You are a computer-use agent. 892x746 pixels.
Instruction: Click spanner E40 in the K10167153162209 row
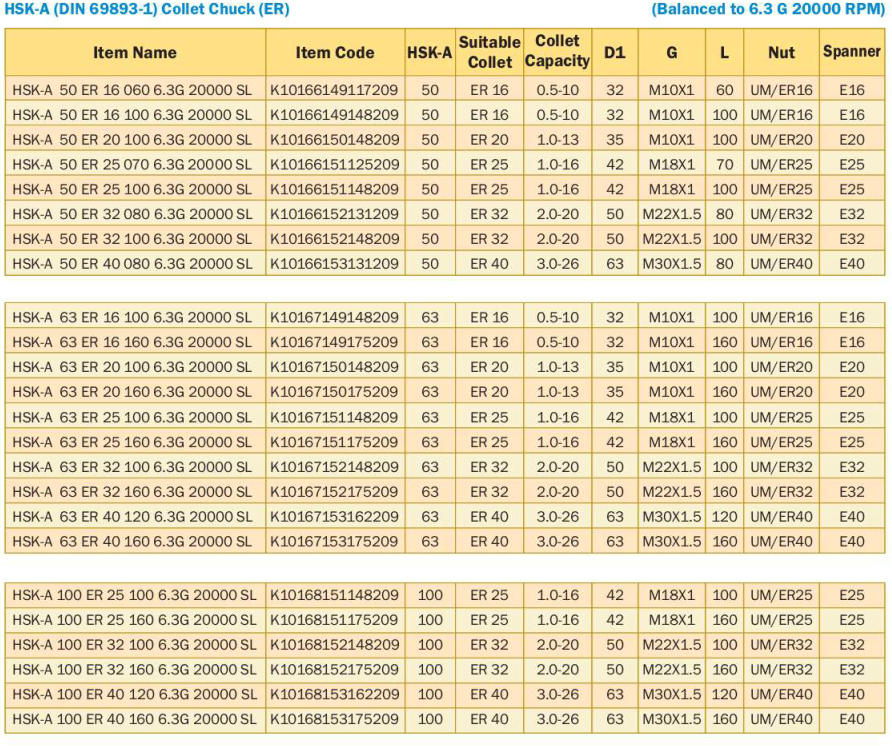pyautogui.click(x=852, y=517)
